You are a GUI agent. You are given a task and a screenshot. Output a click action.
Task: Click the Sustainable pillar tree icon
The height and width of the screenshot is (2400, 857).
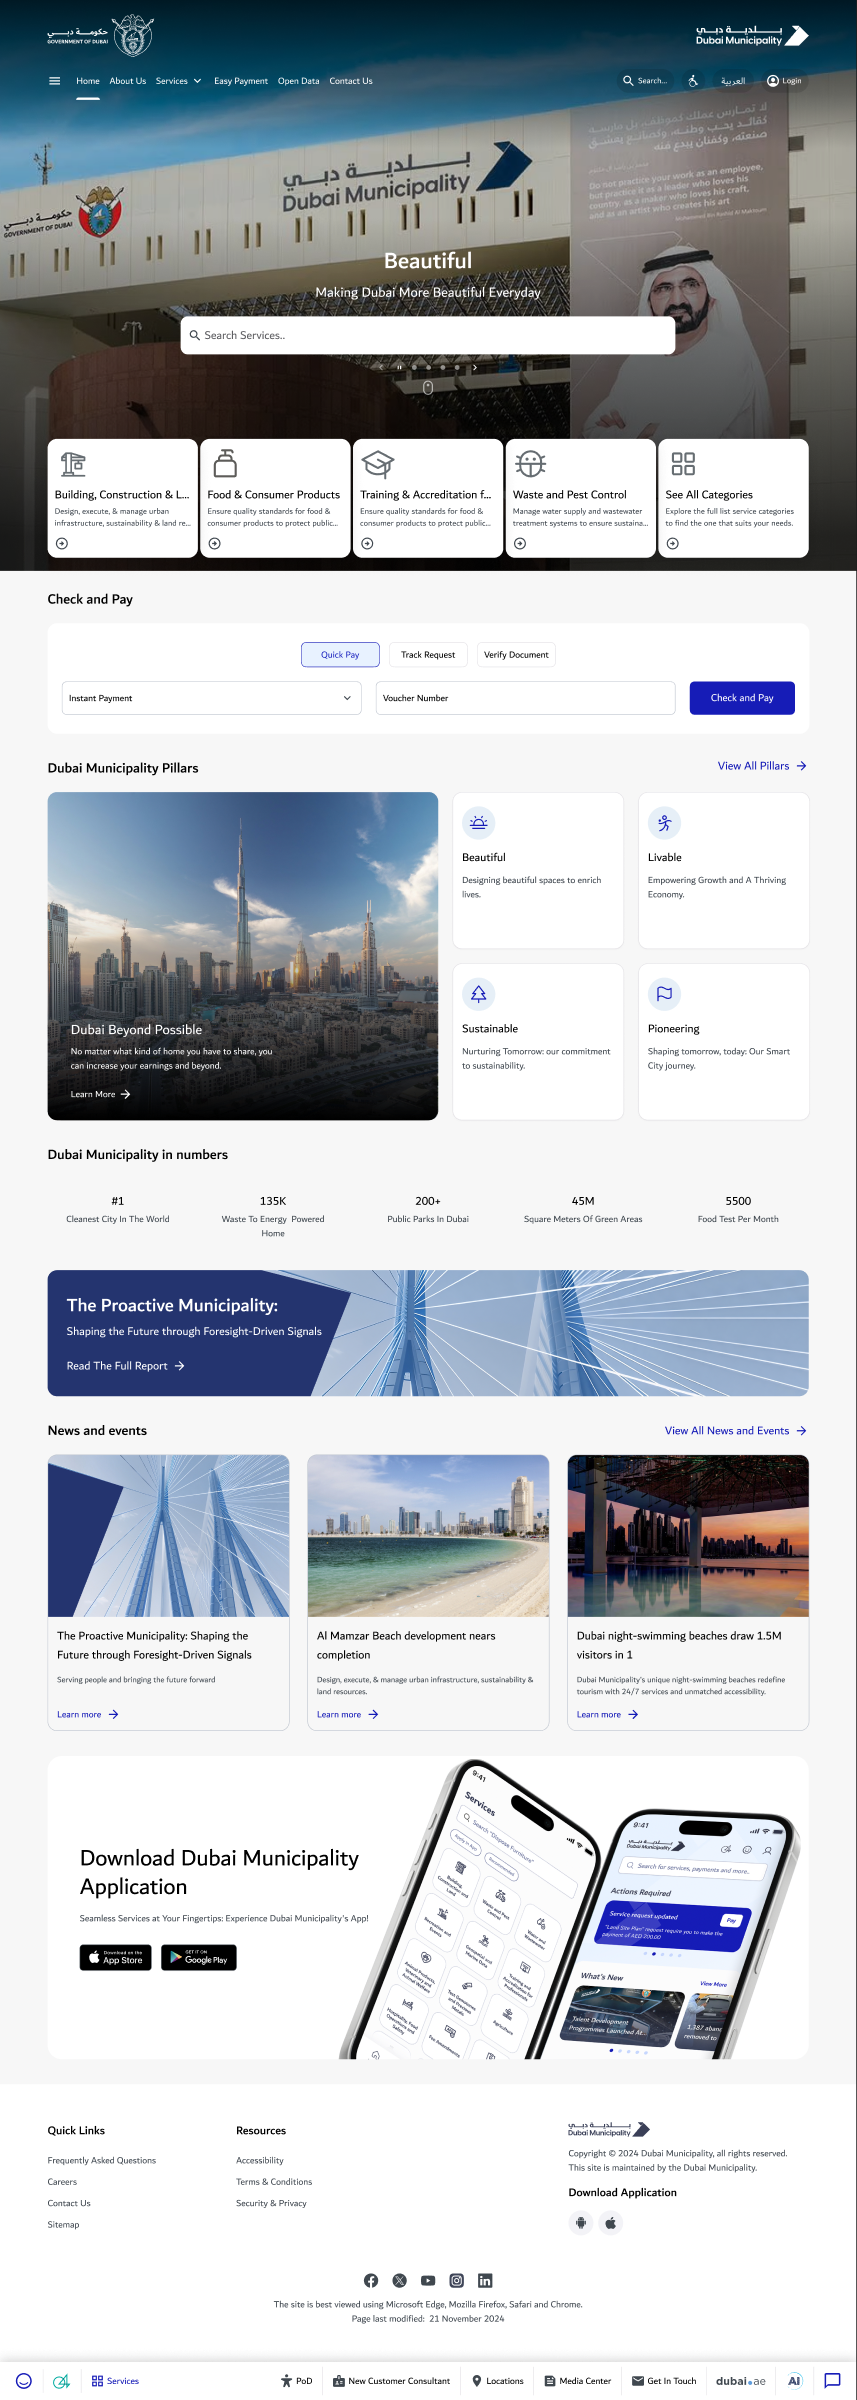coord(479,994)
